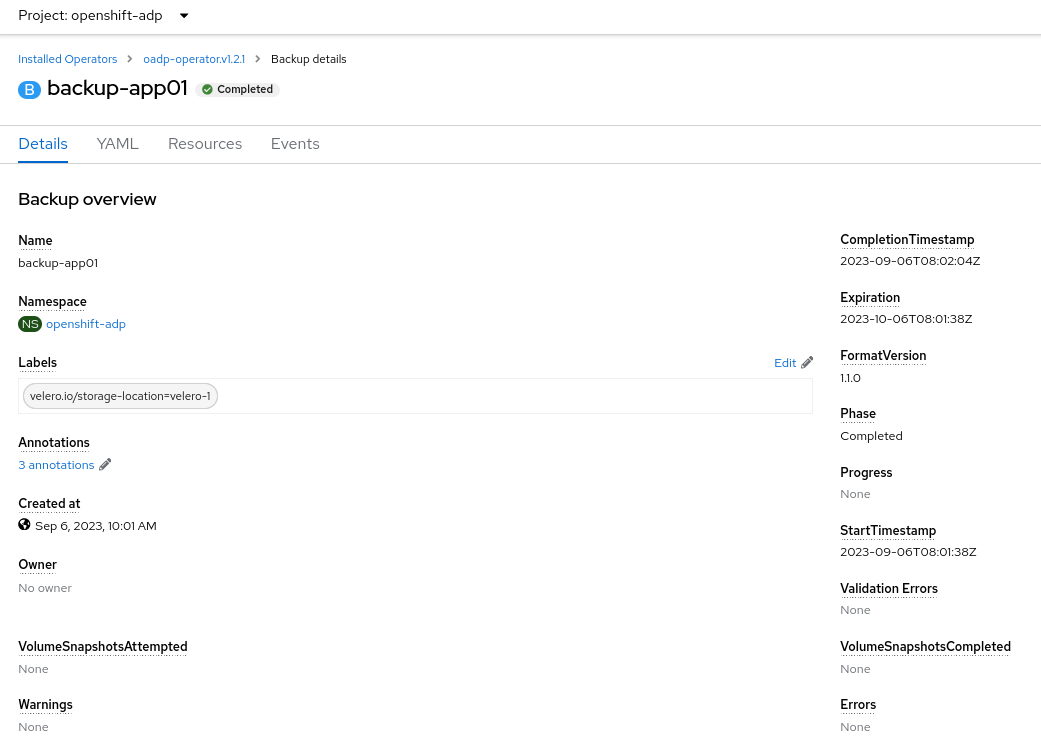Click the velero.io/storage-location=velero-1 label chip
Screen dimensions: 1041x746
coord(120,396)
